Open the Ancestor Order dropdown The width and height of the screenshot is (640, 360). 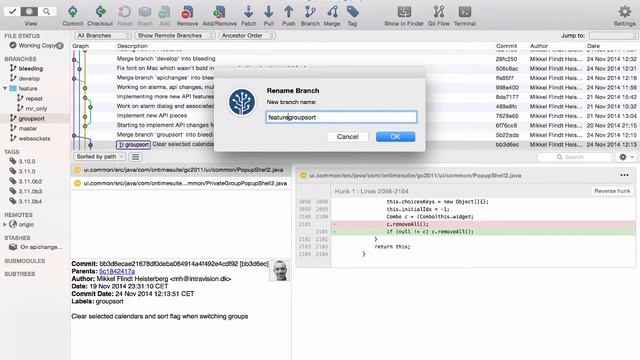[x=247, y=36]
